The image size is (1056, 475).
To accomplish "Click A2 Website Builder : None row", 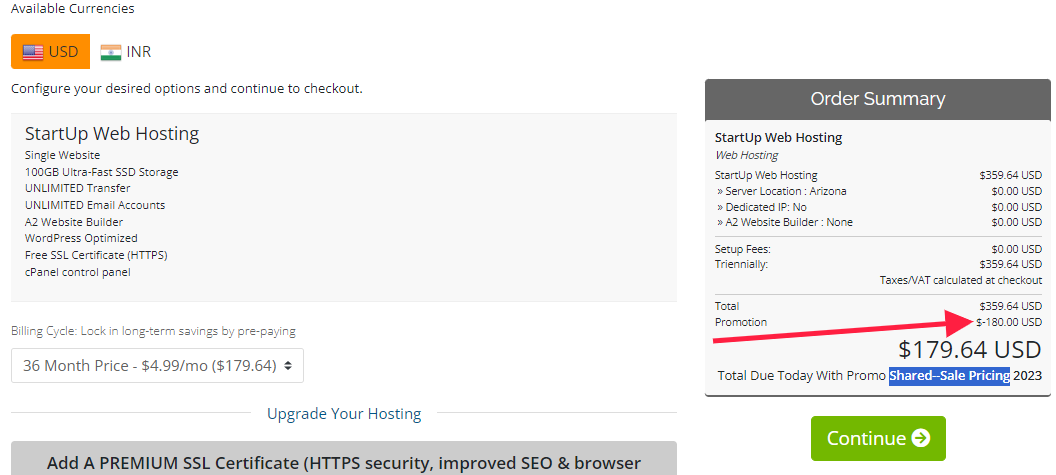I will (x=878, y=222).
